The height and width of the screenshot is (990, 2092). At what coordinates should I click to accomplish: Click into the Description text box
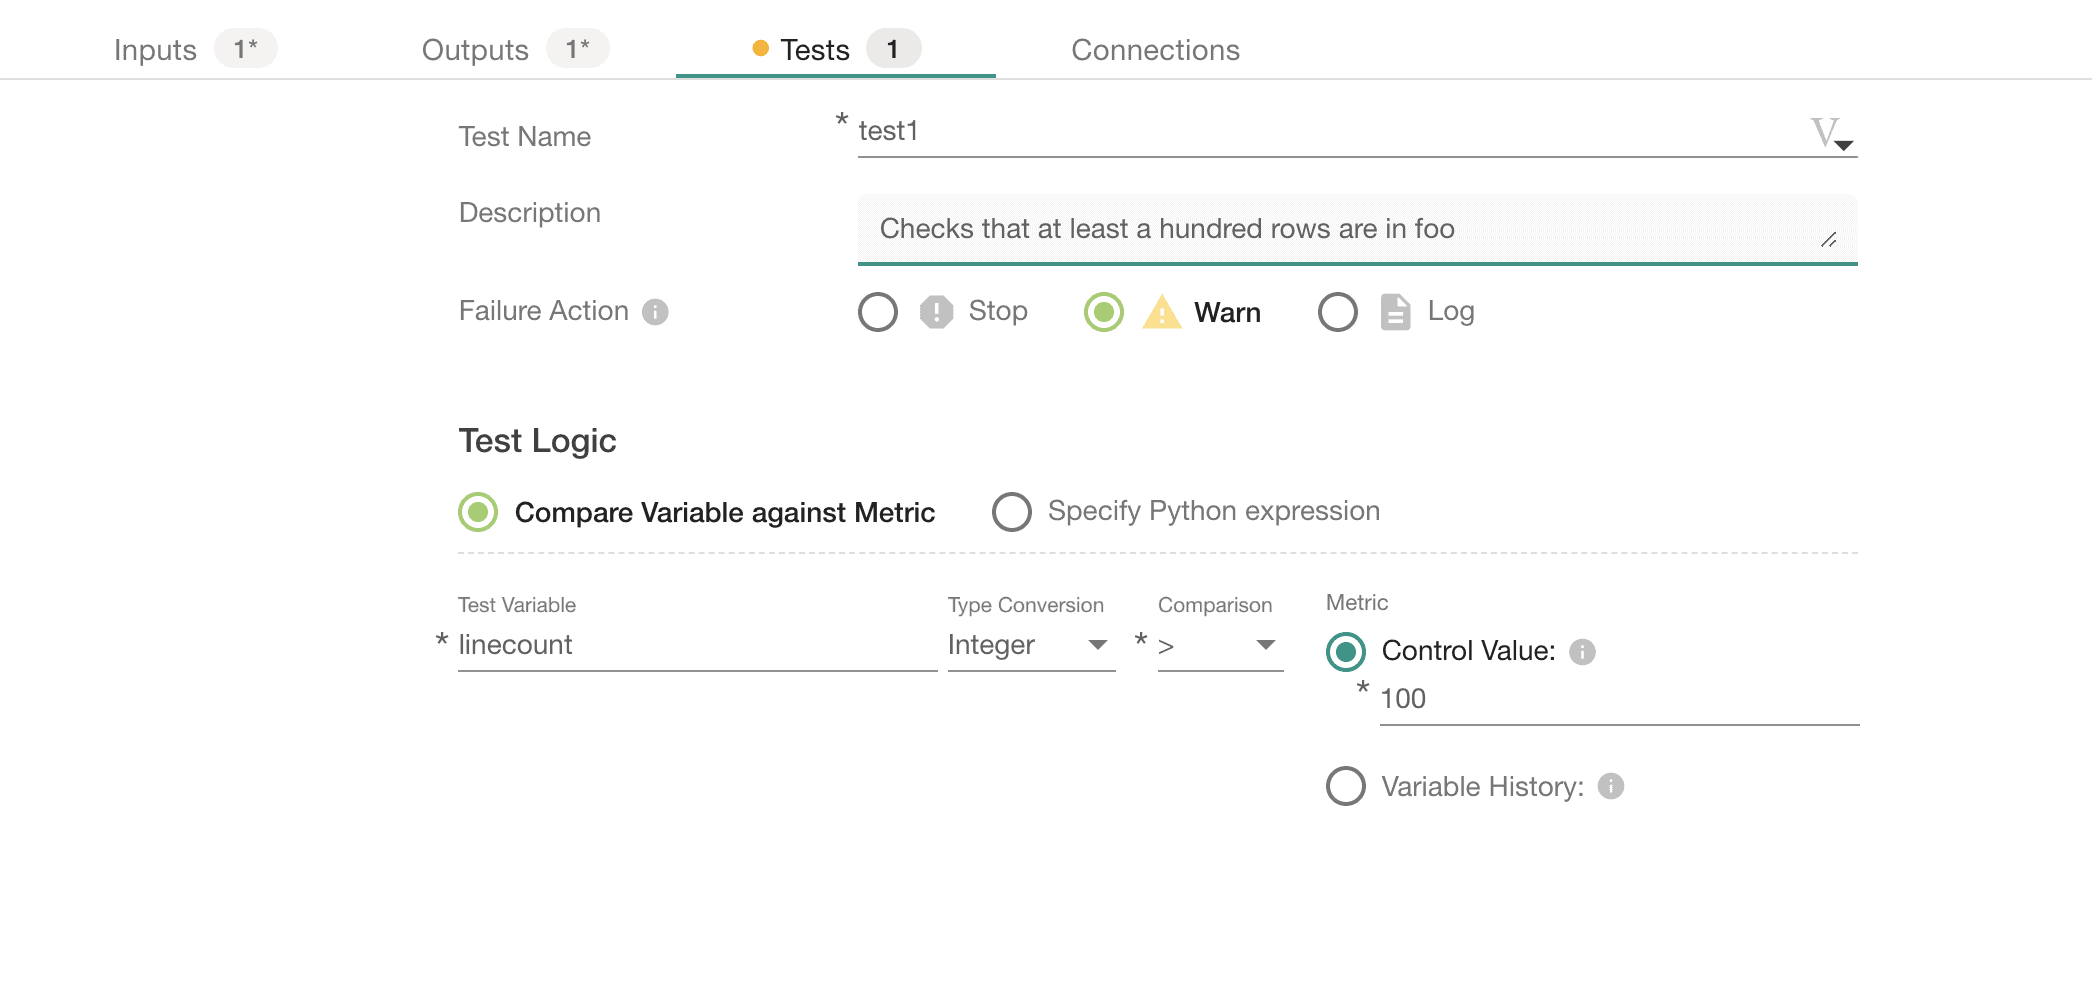click(1340, 229)
